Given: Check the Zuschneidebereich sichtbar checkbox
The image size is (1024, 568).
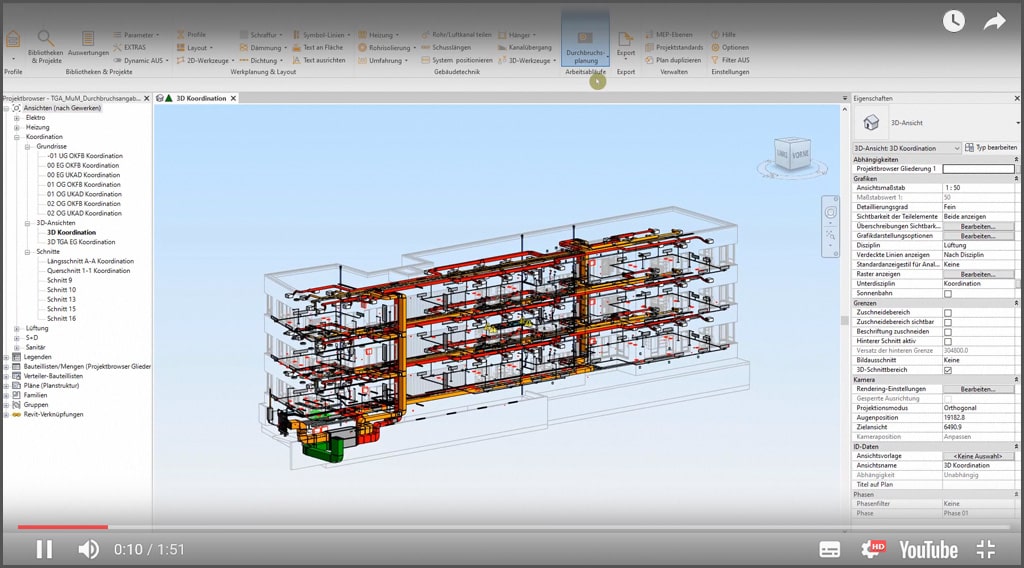Looking at the screenshot, I should click(x=948, y=322).
